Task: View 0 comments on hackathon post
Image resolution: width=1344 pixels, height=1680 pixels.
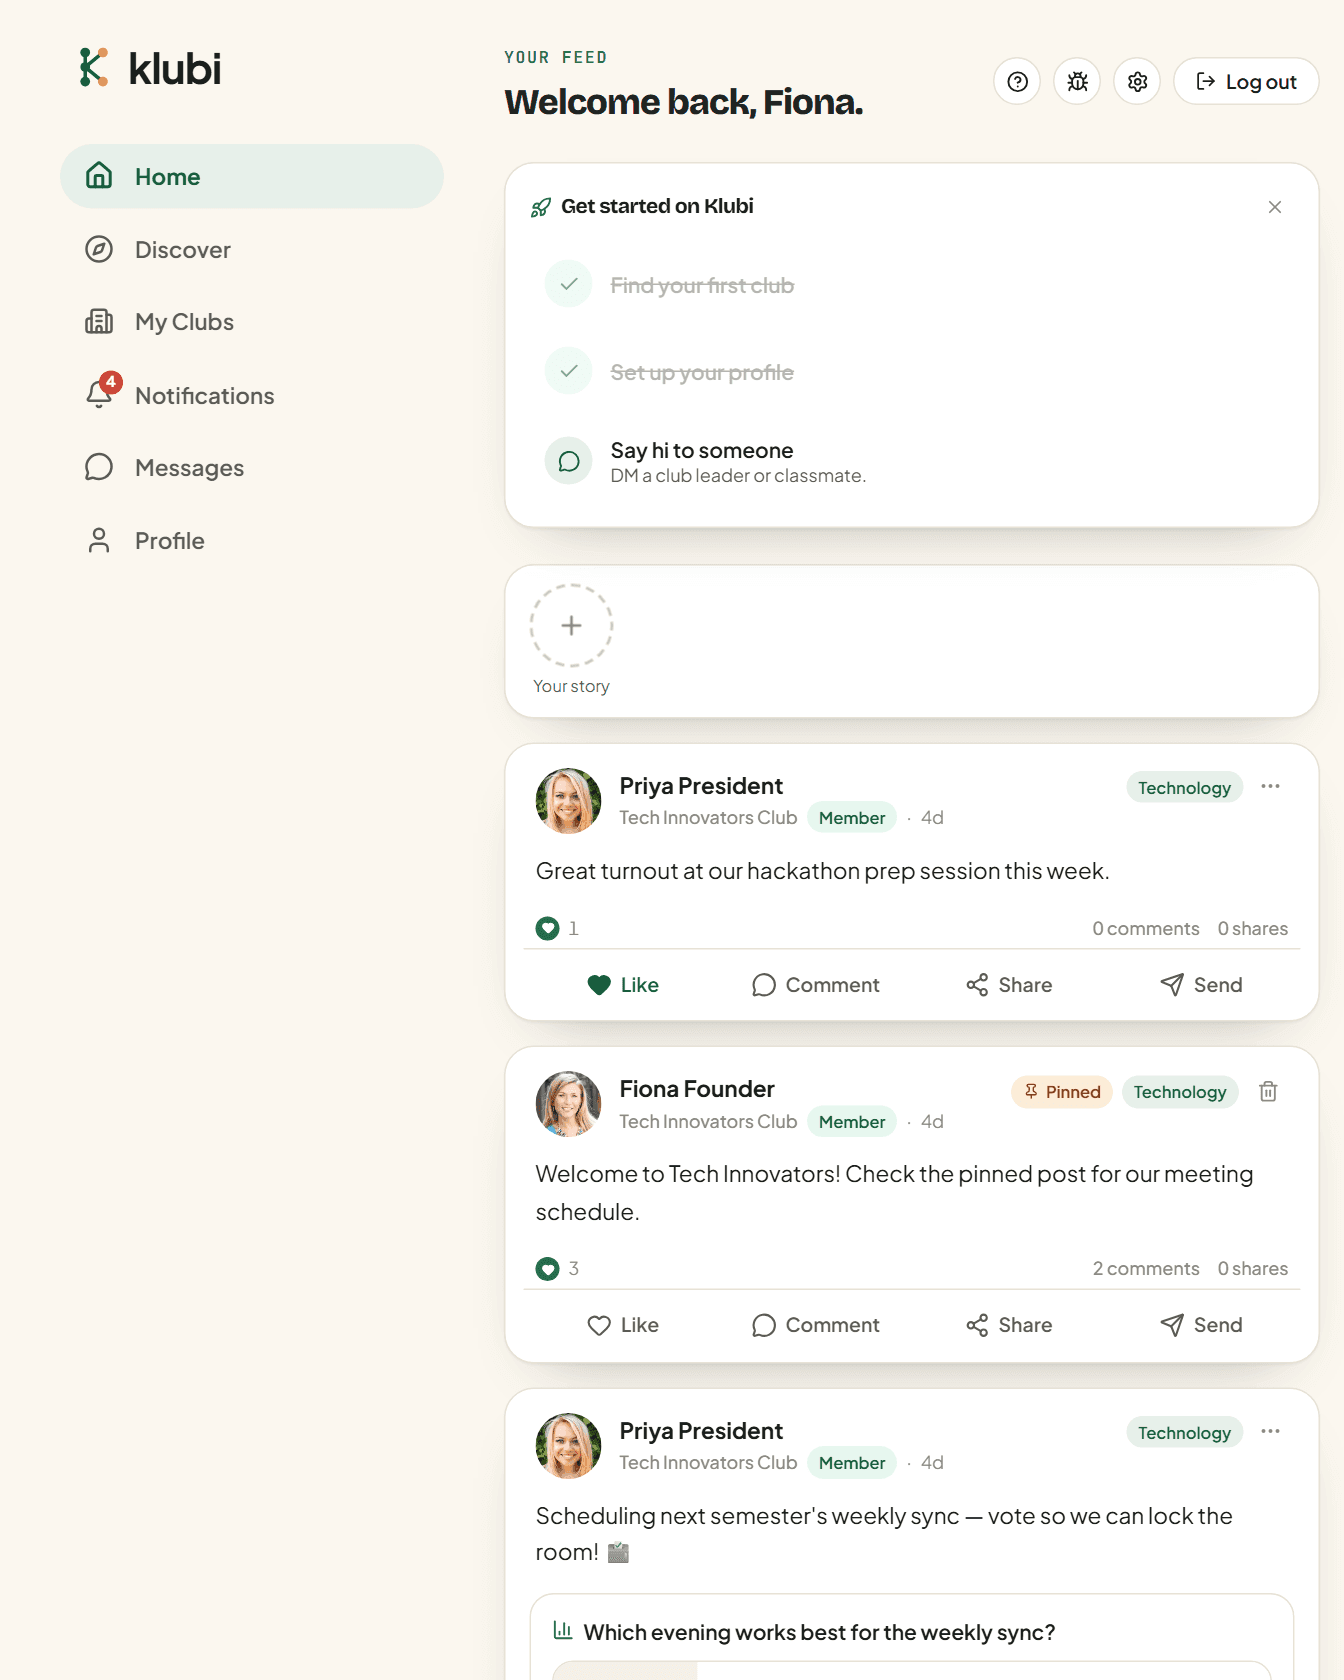Action: [1145, 928]
